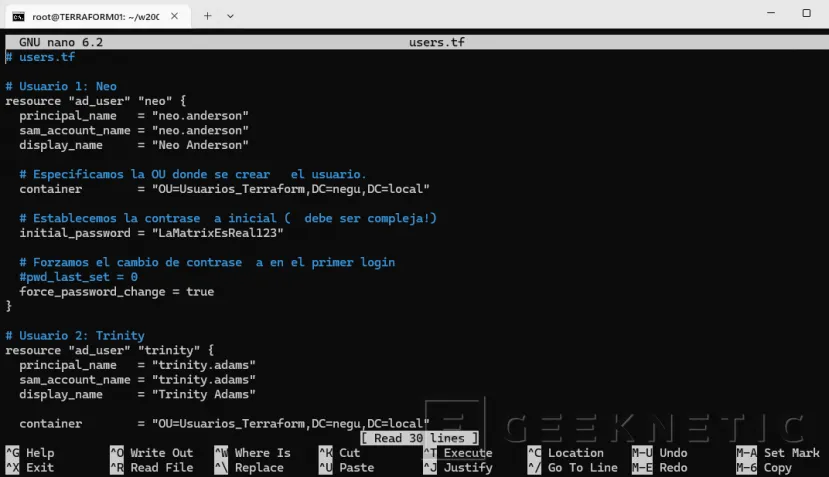This screenshot has height=477, width=829.
Task: Click the ^U Paste shortcut
Action: (x=346, y=468)
